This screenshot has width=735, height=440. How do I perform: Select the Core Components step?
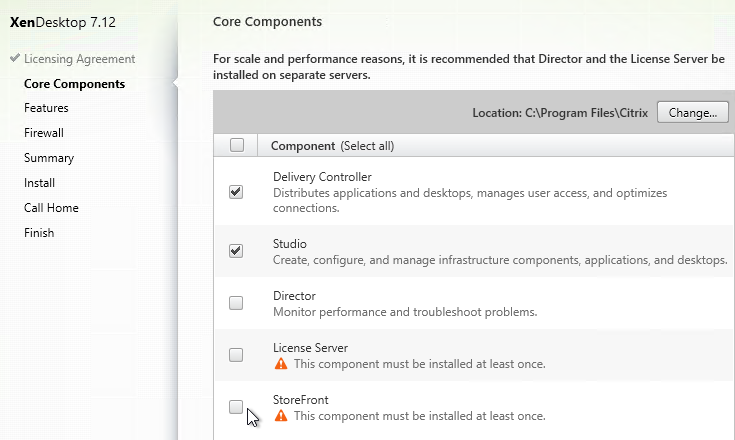(75, 84)
